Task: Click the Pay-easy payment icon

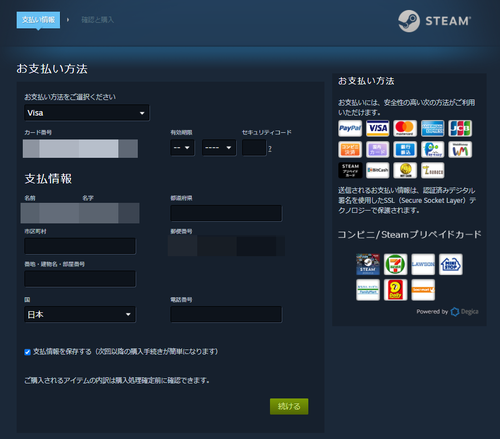Action: [433, 149]
